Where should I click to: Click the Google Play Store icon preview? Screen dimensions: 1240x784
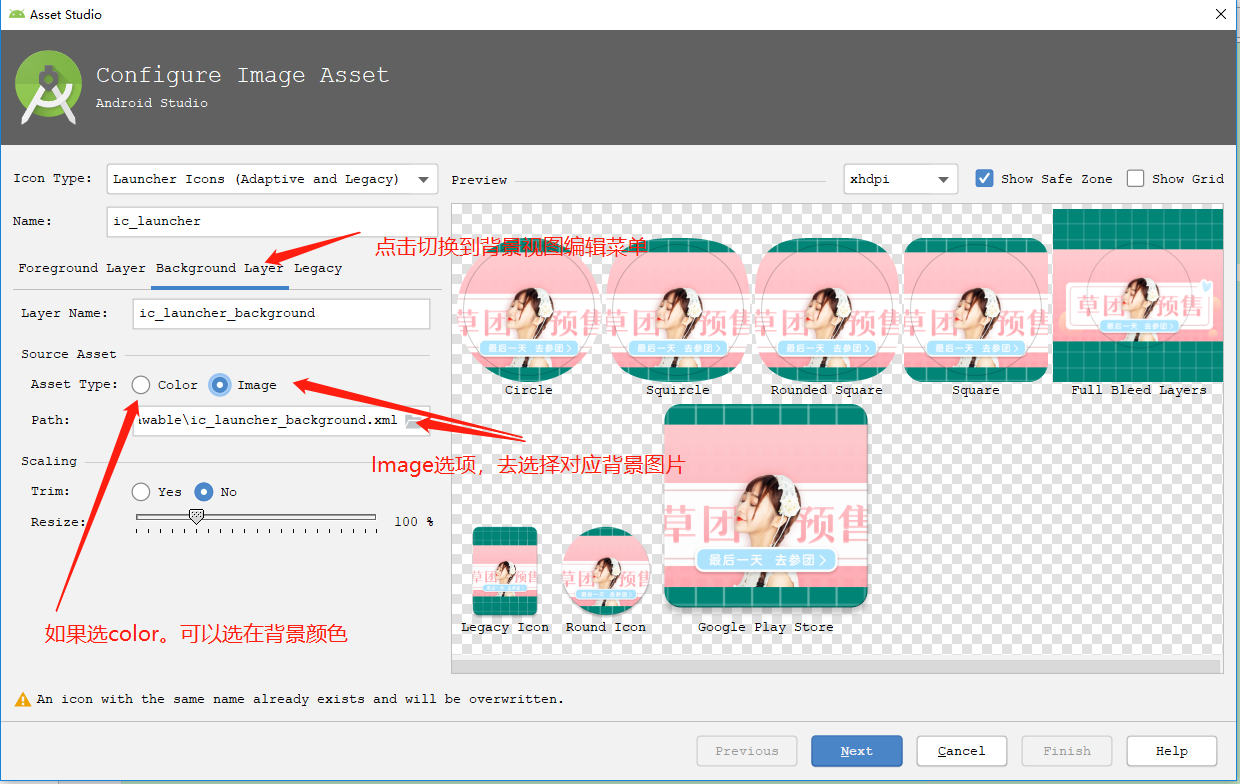coord(765,505)
